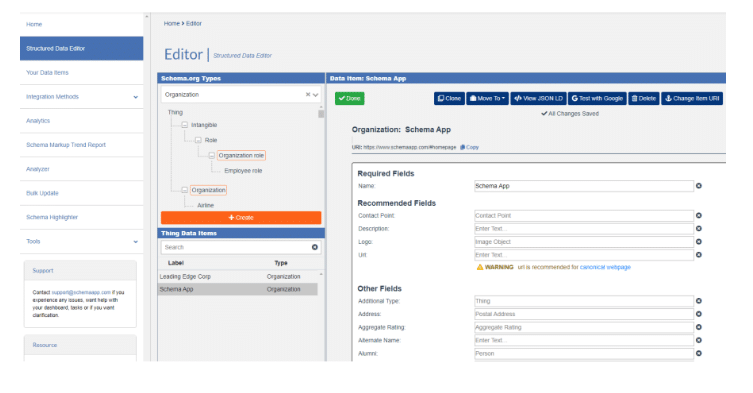
Task: Collapse the Organization role tree node
Action: click(x=211, y=156)
